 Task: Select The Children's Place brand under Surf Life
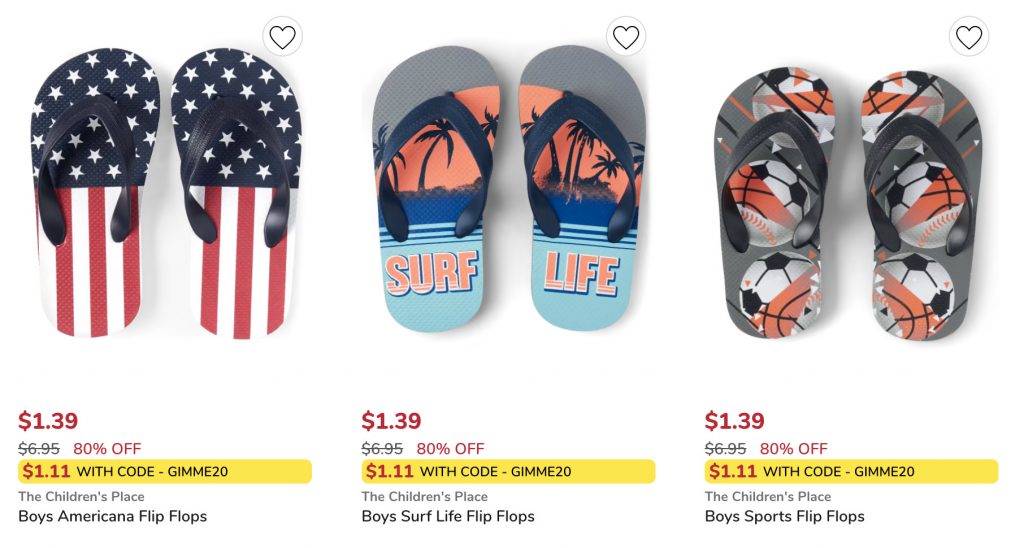[x=424, y=496]
